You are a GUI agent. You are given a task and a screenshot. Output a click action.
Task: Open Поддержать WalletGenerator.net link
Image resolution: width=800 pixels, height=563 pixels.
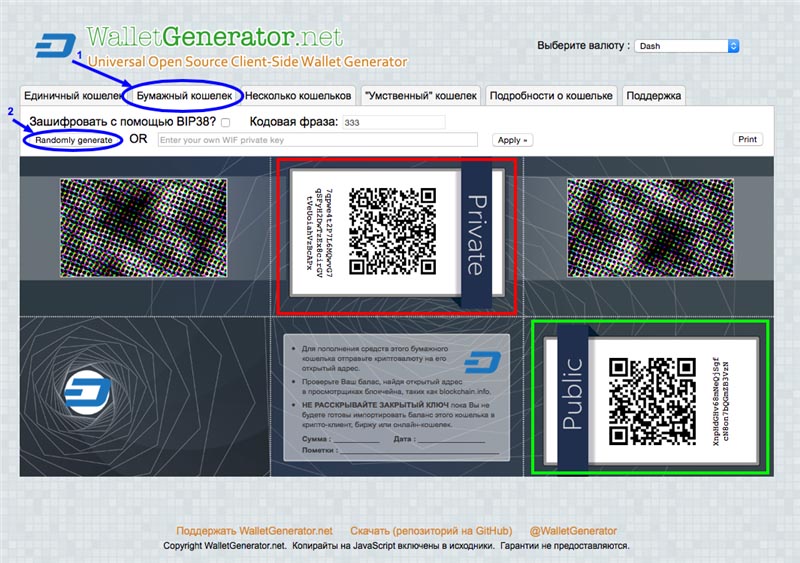click(x=254, y=531)
